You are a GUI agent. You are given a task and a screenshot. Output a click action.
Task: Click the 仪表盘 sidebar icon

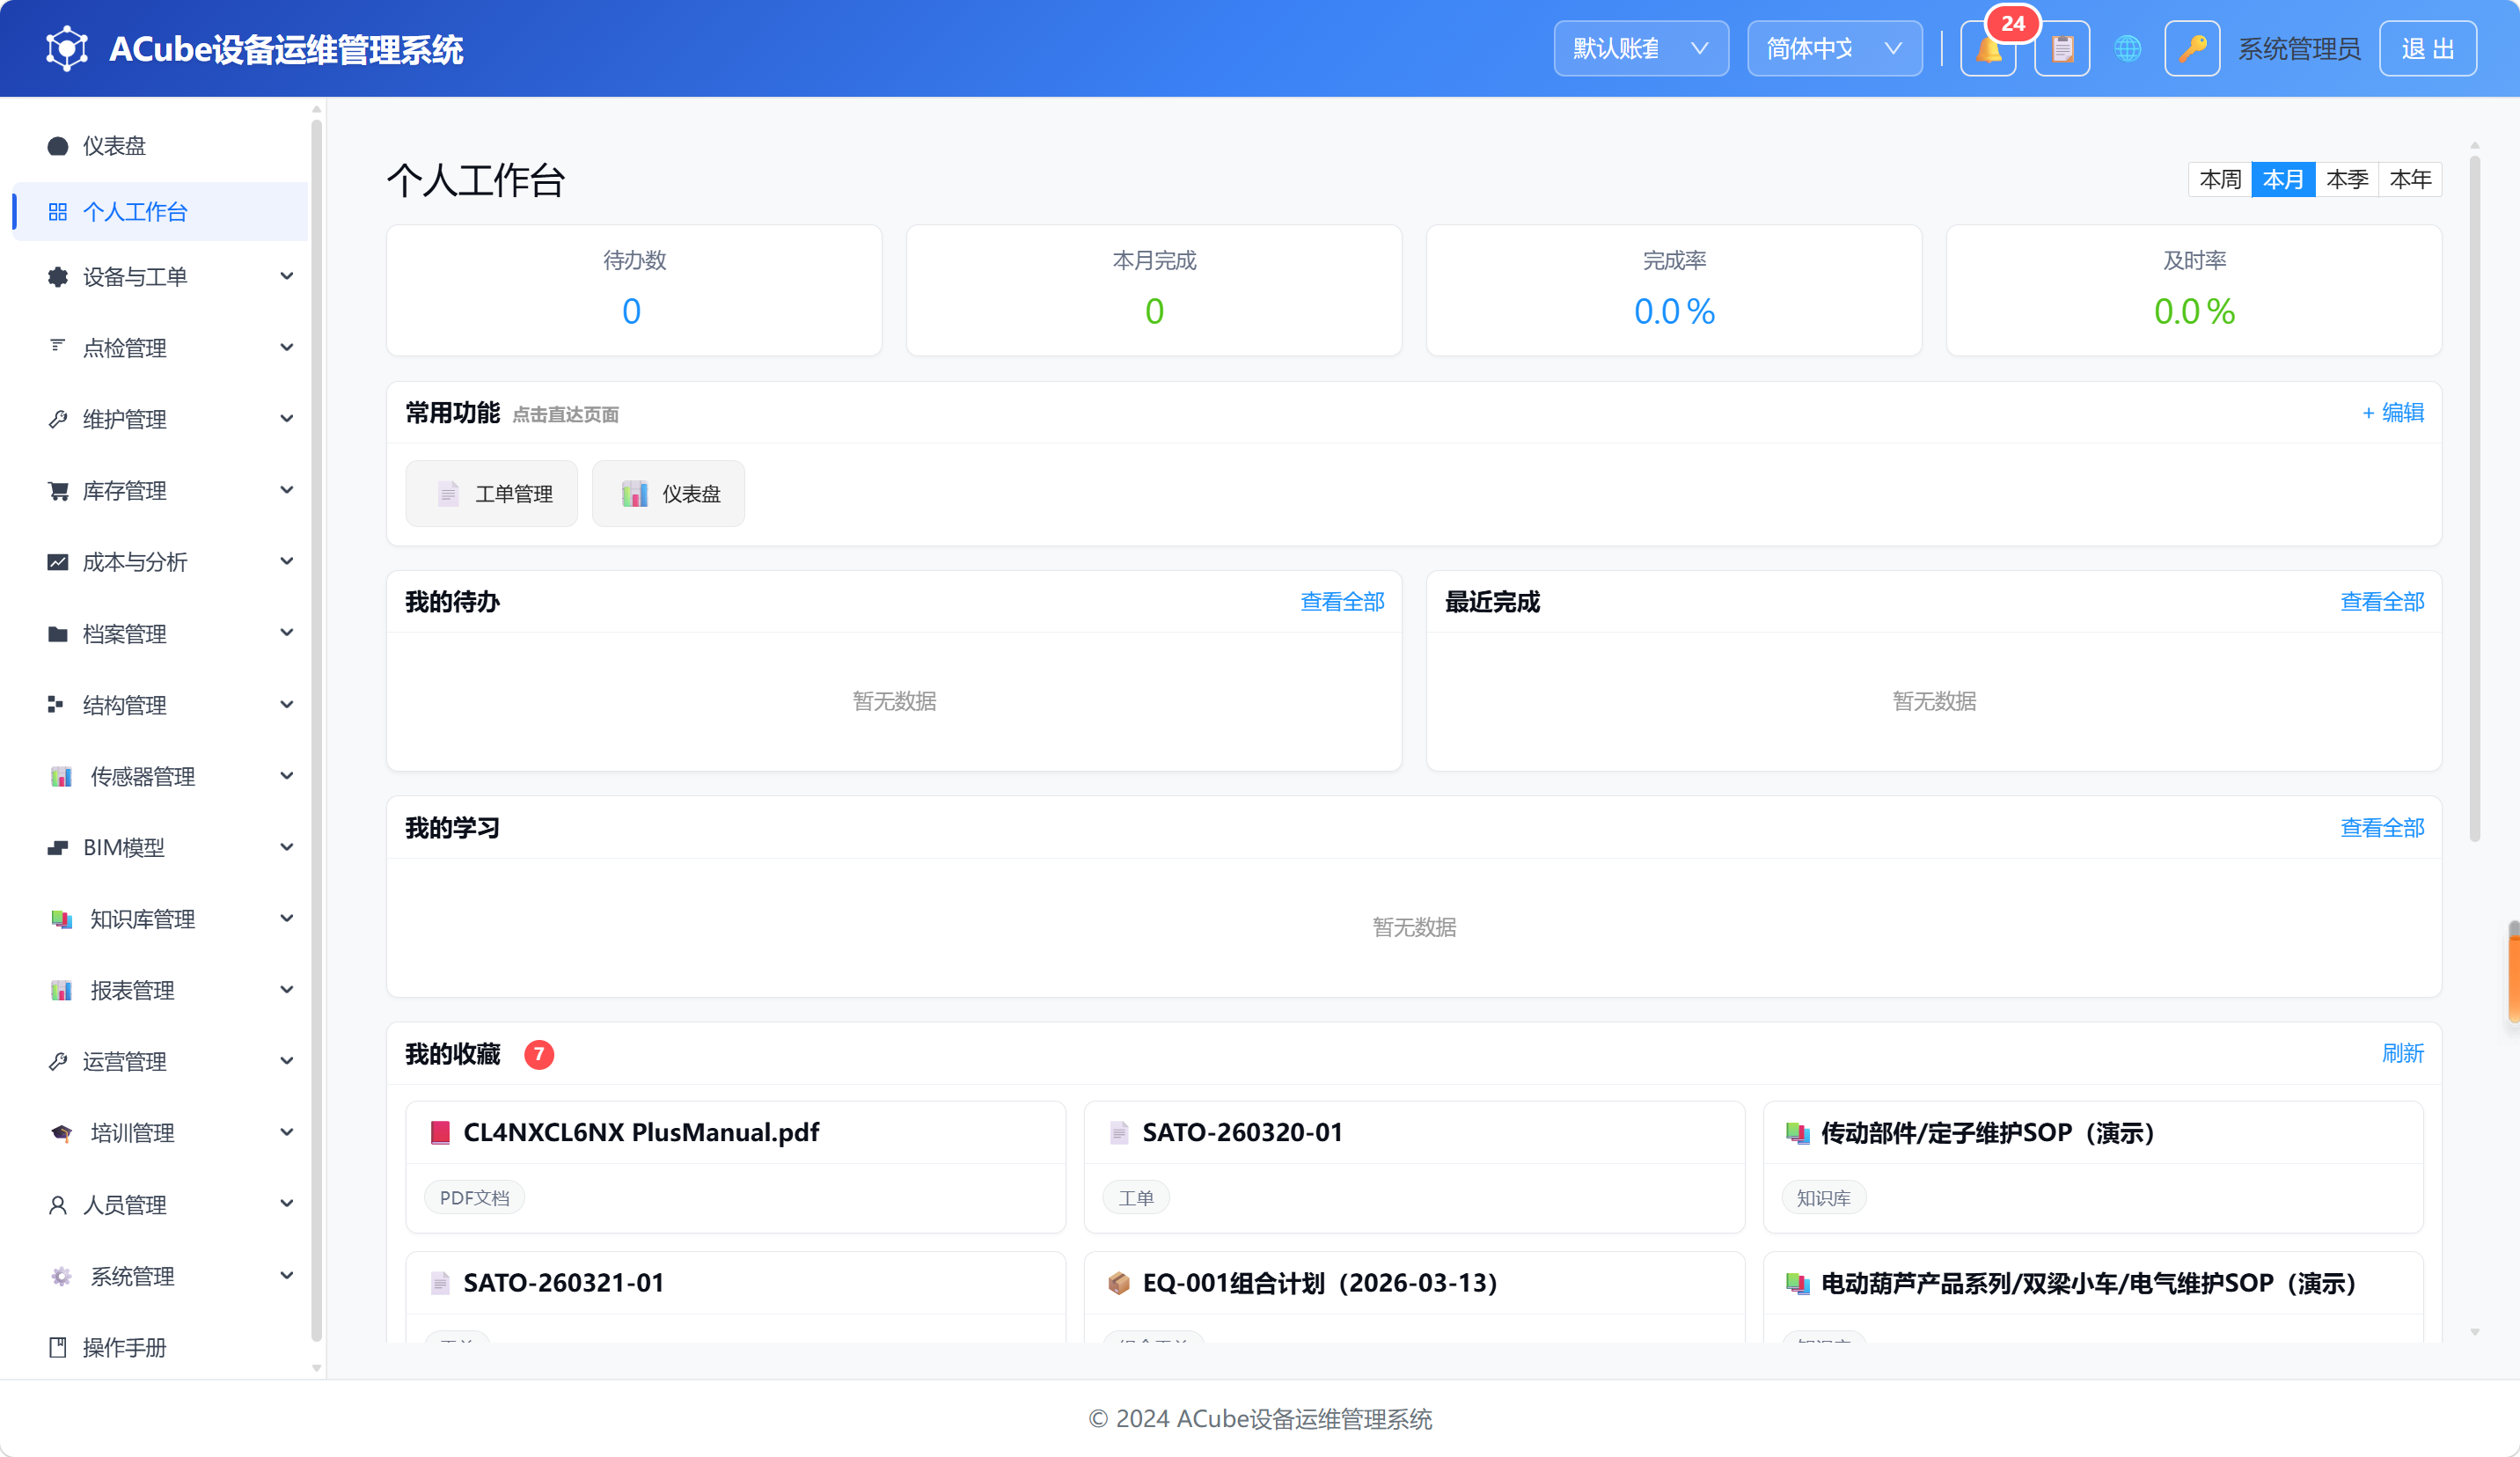click(x=58, y=146)
